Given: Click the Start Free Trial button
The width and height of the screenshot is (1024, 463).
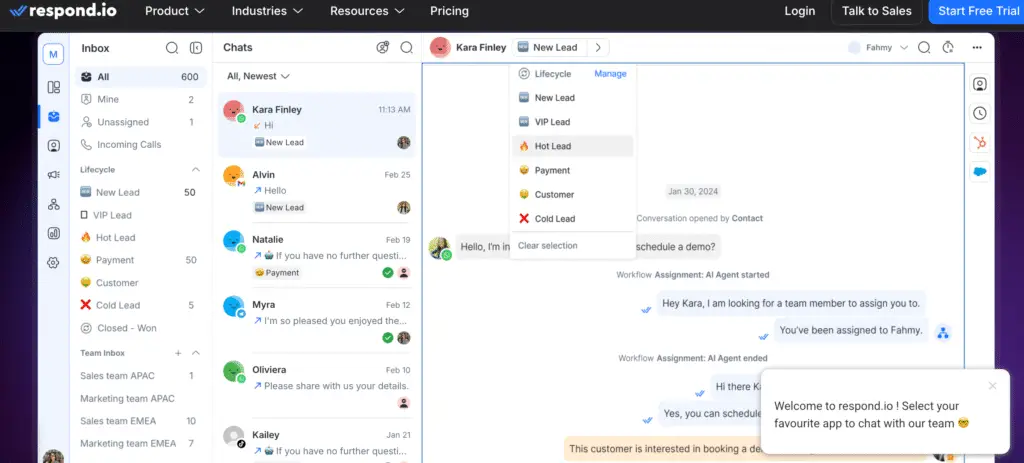Looking at the screenshot, I should pyautogui.click(x=978, y=11).
